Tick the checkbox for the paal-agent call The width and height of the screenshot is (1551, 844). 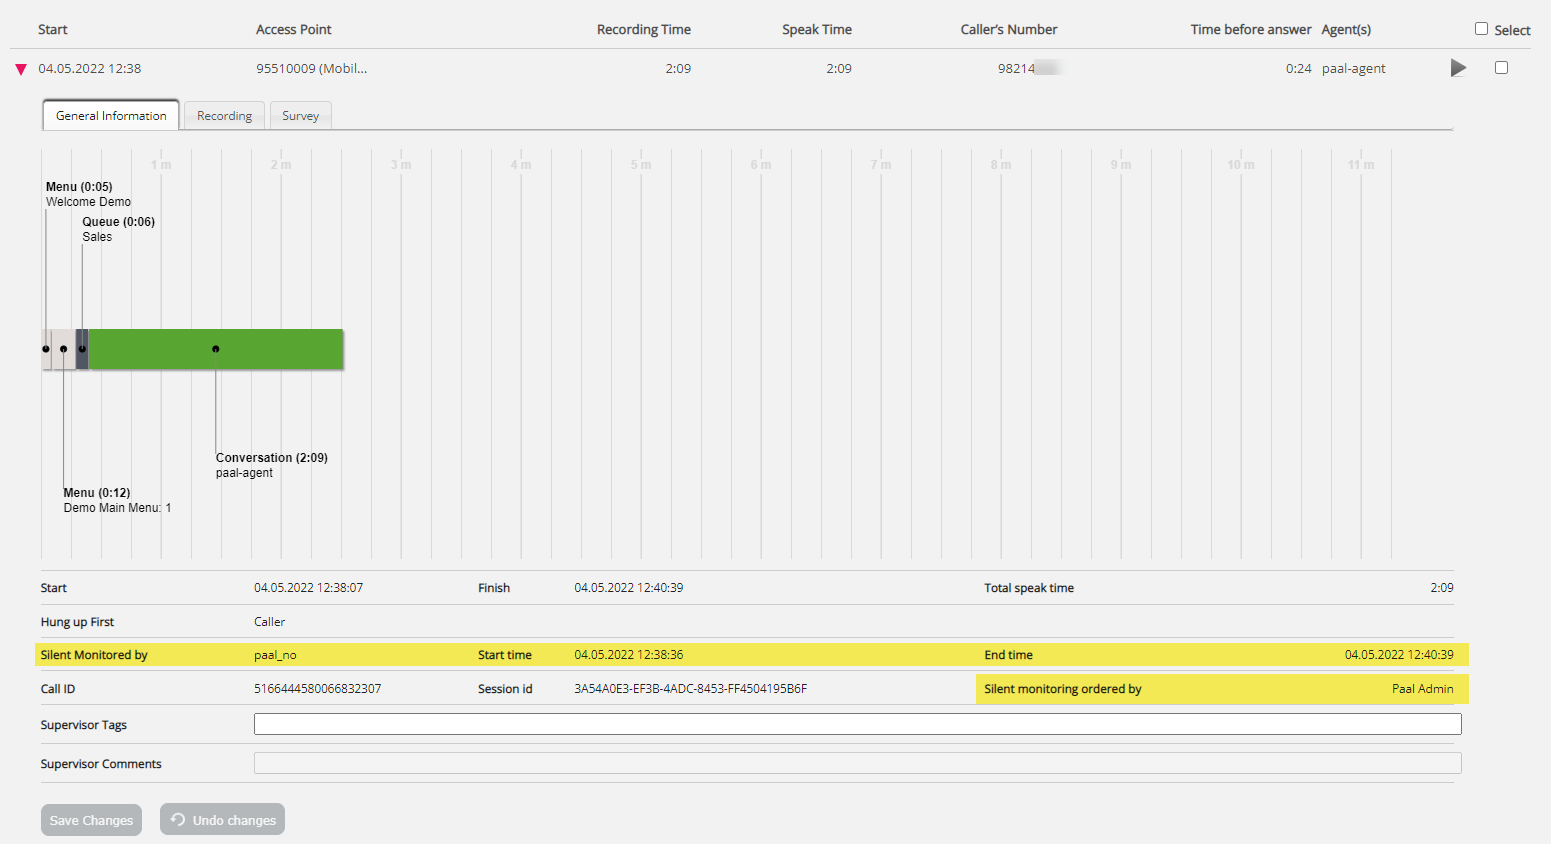pyautogui.click(x=1501, y=68)
